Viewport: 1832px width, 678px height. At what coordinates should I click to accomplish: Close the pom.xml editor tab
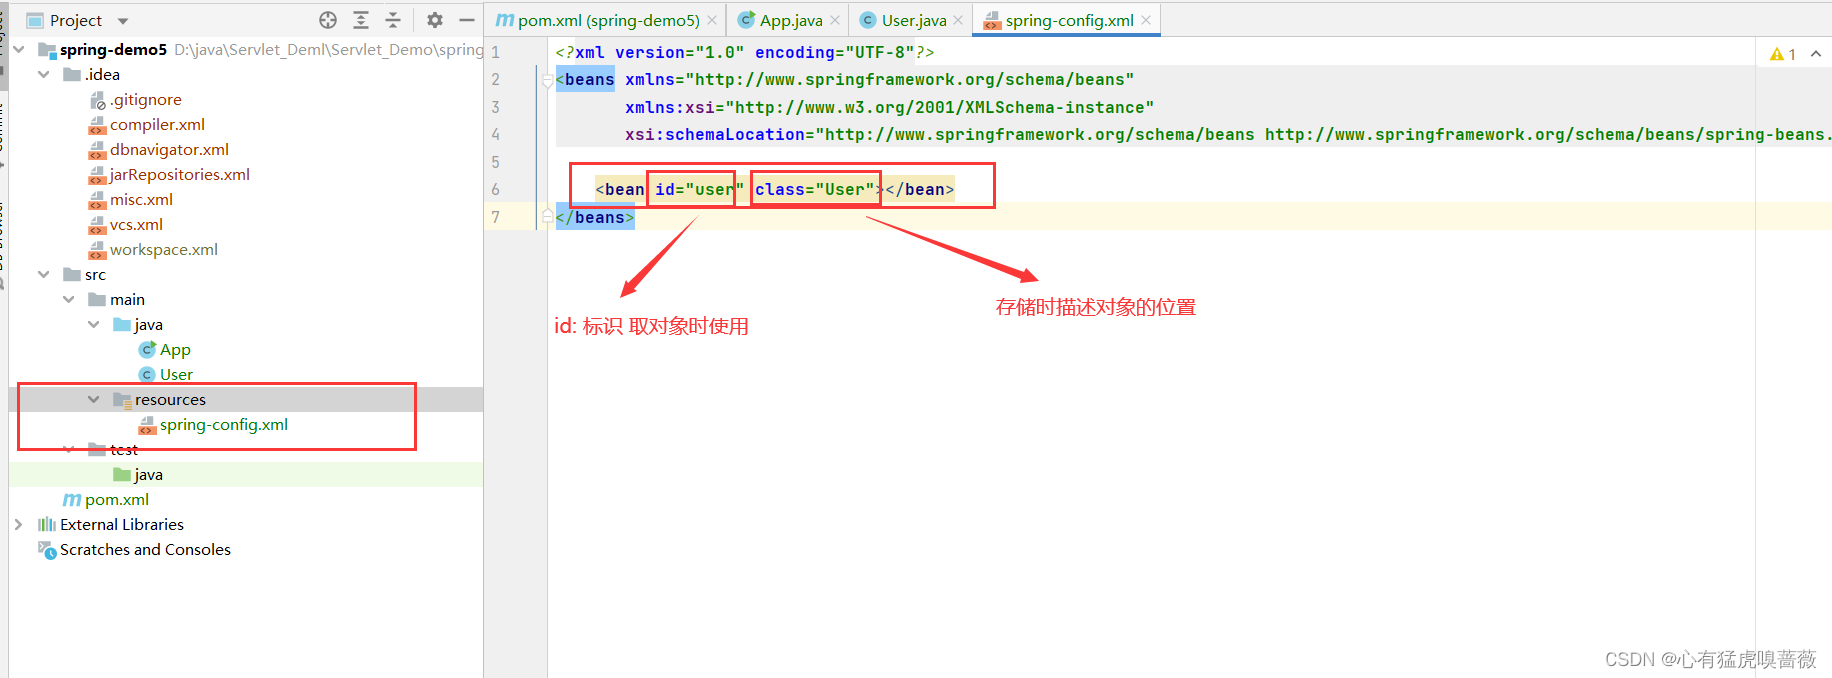click(712, 20)
